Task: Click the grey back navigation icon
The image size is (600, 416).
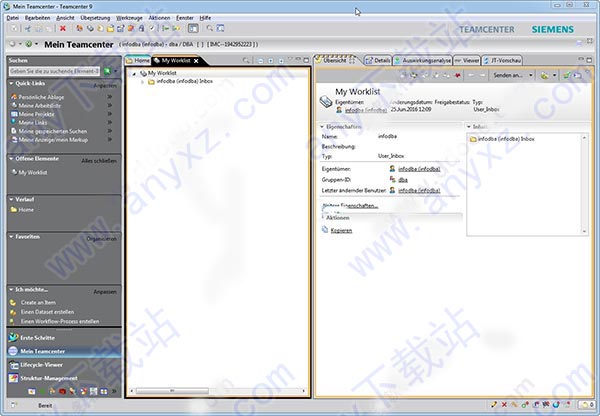Action: point(12,44)
